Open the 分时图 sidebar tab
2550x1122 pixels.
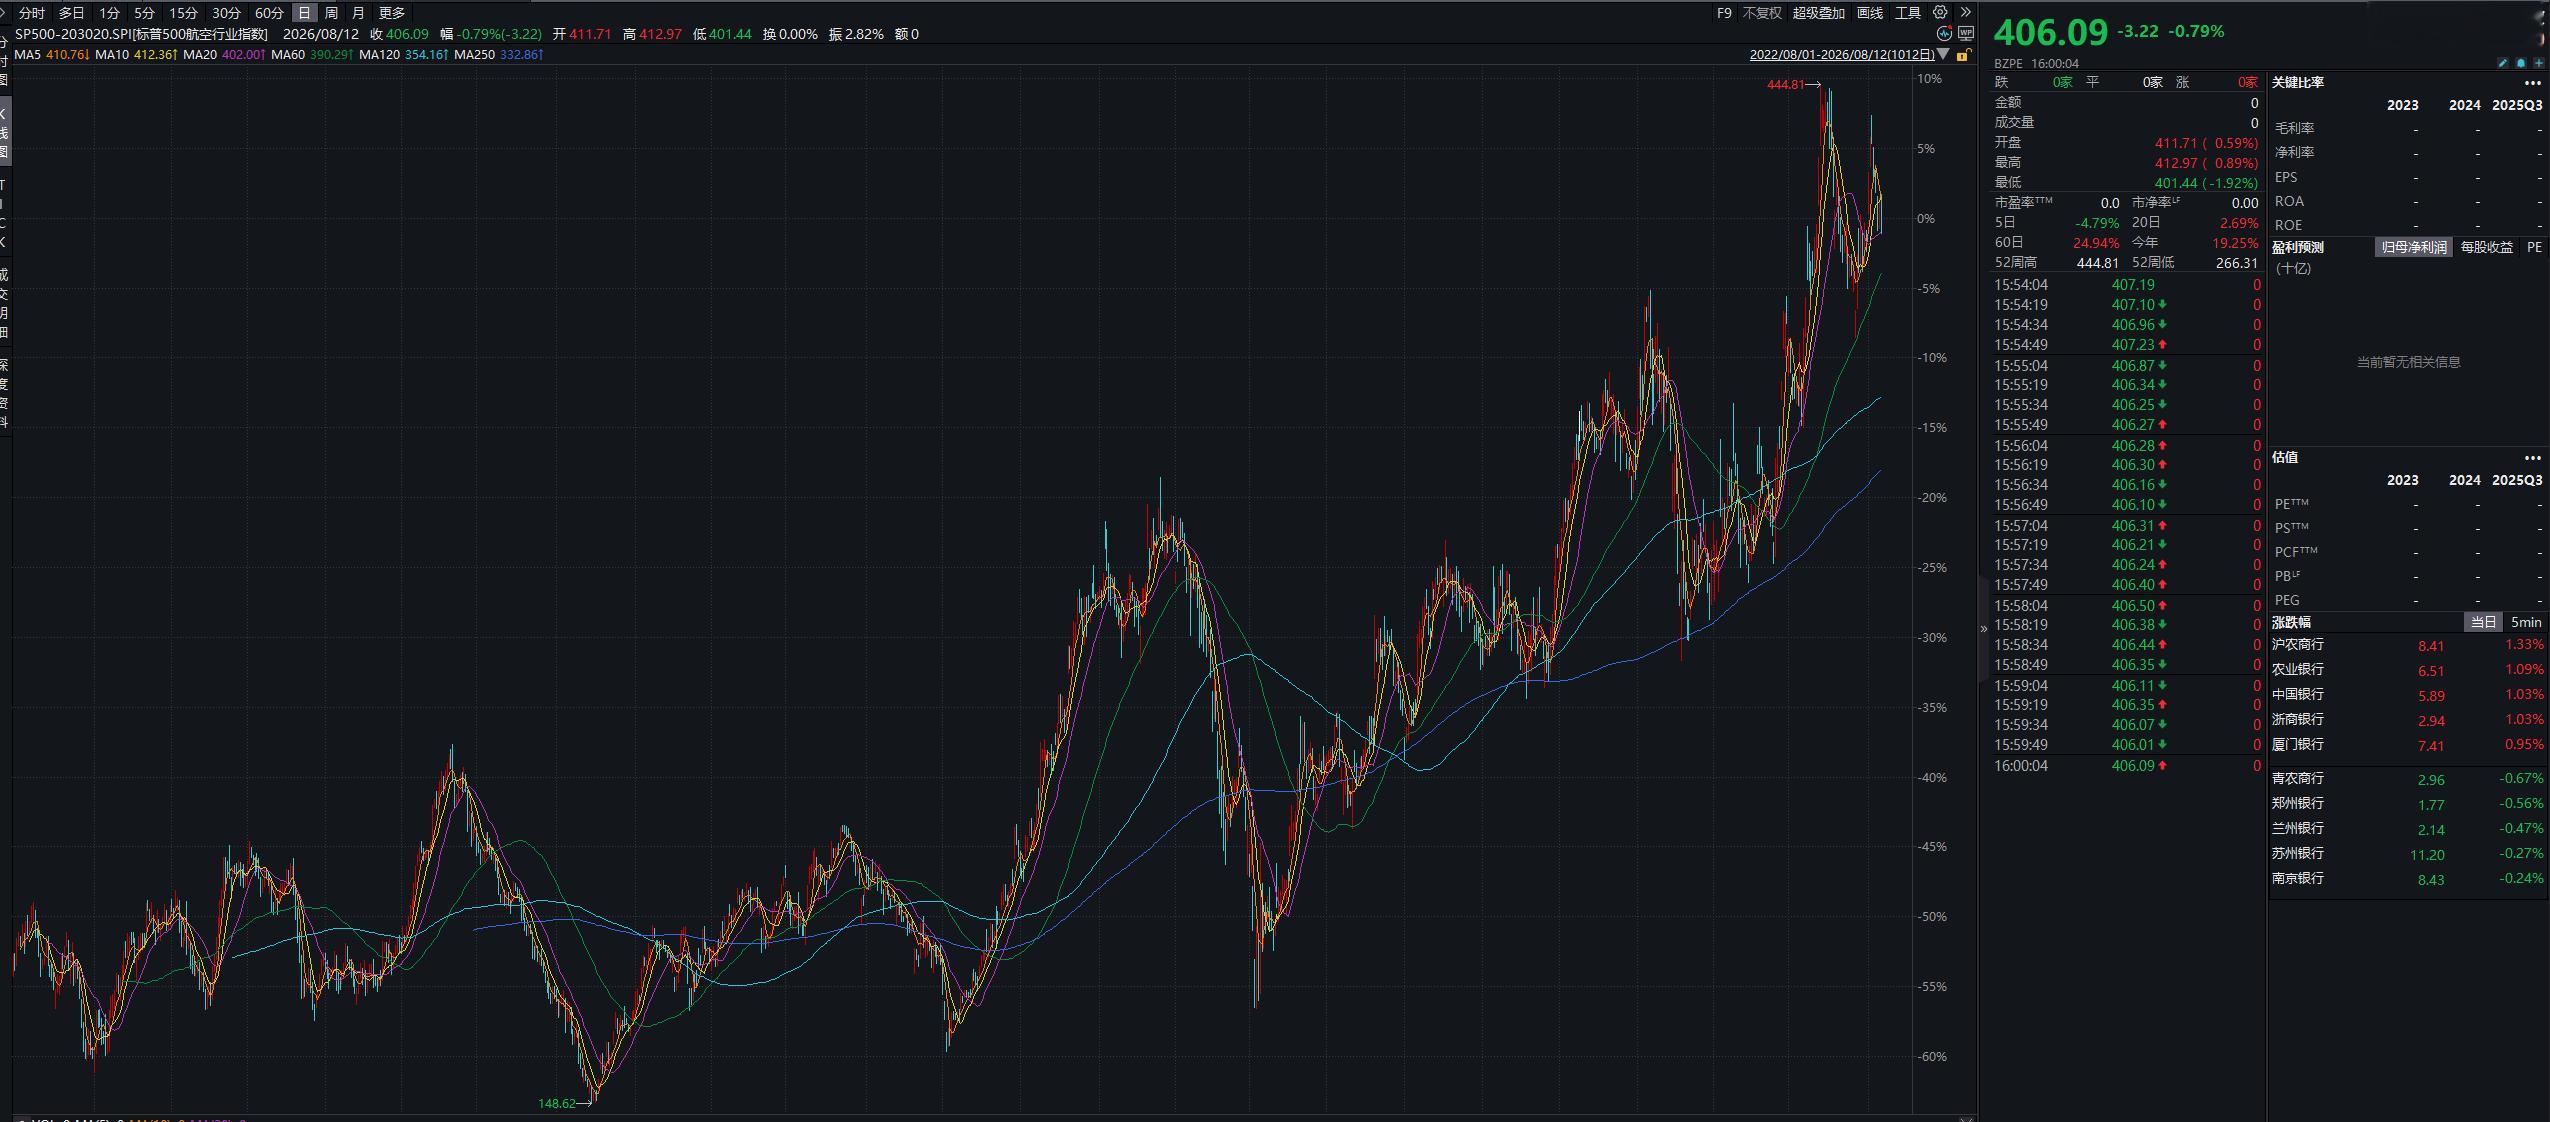5,60
